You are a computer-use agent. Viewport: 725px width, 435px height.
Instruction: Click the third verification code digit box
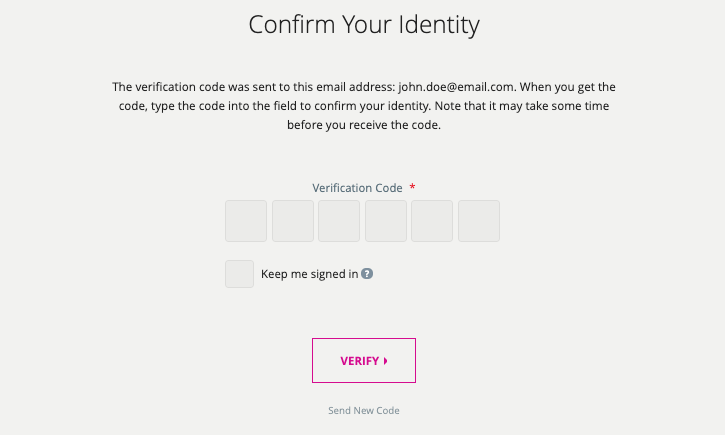(339, 221)
